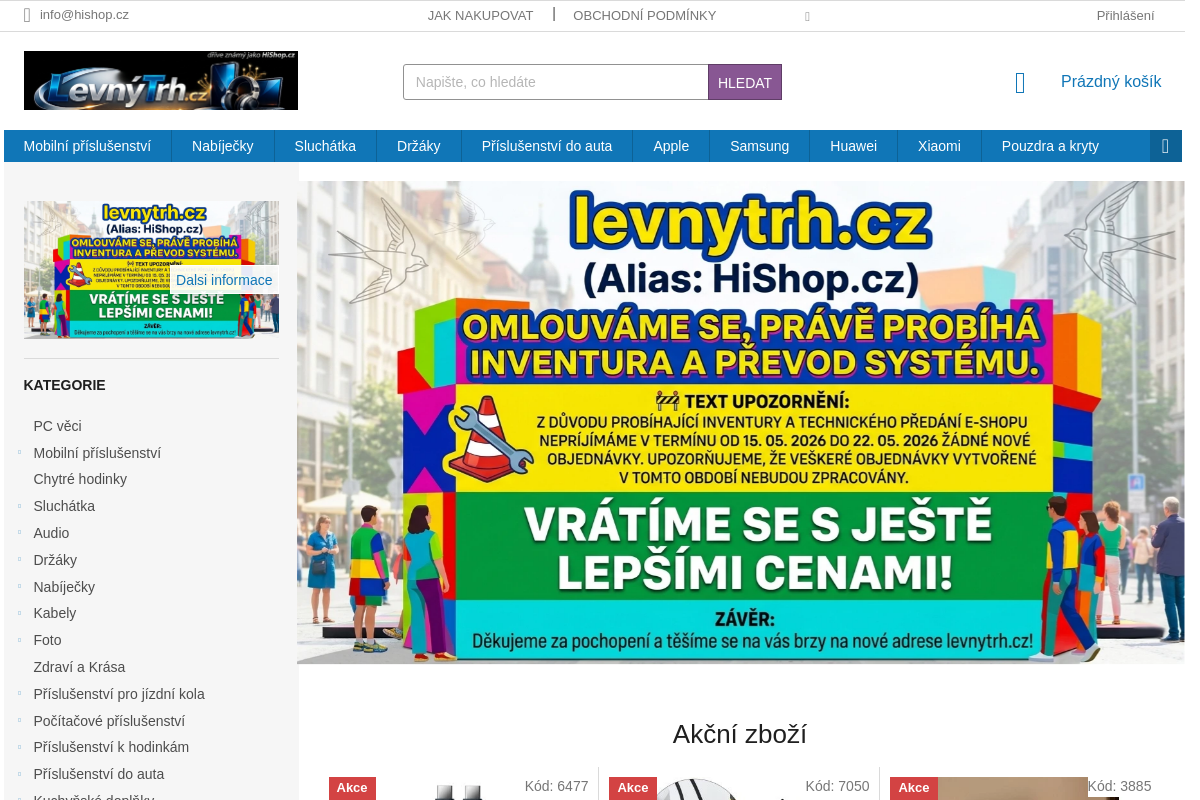The height and width of the screenshot is (800, 1200).
Task: Open Kabely category text in sidebar
Action: click(54, 613)
